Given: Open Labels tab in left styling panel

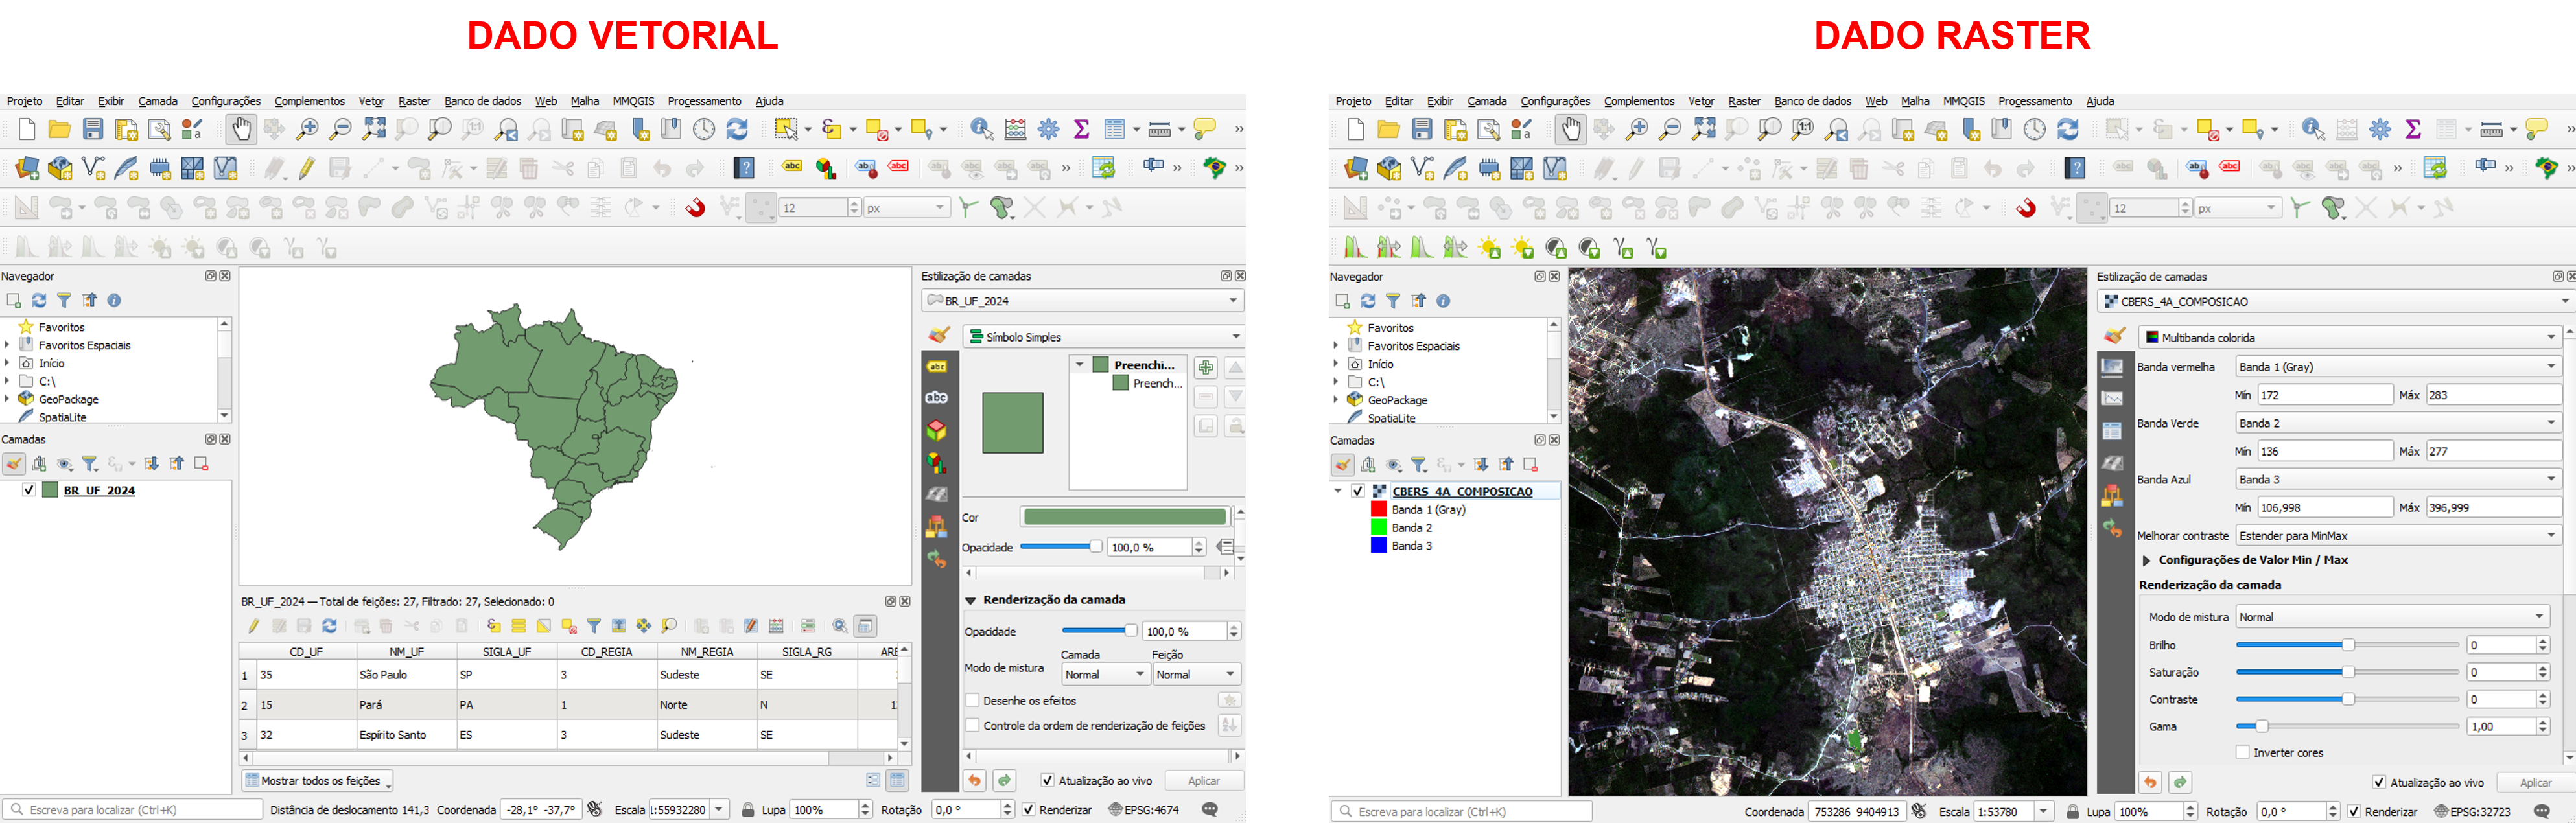Looking at the screenshot, I should pyautogui.click(x=937, y=367).
